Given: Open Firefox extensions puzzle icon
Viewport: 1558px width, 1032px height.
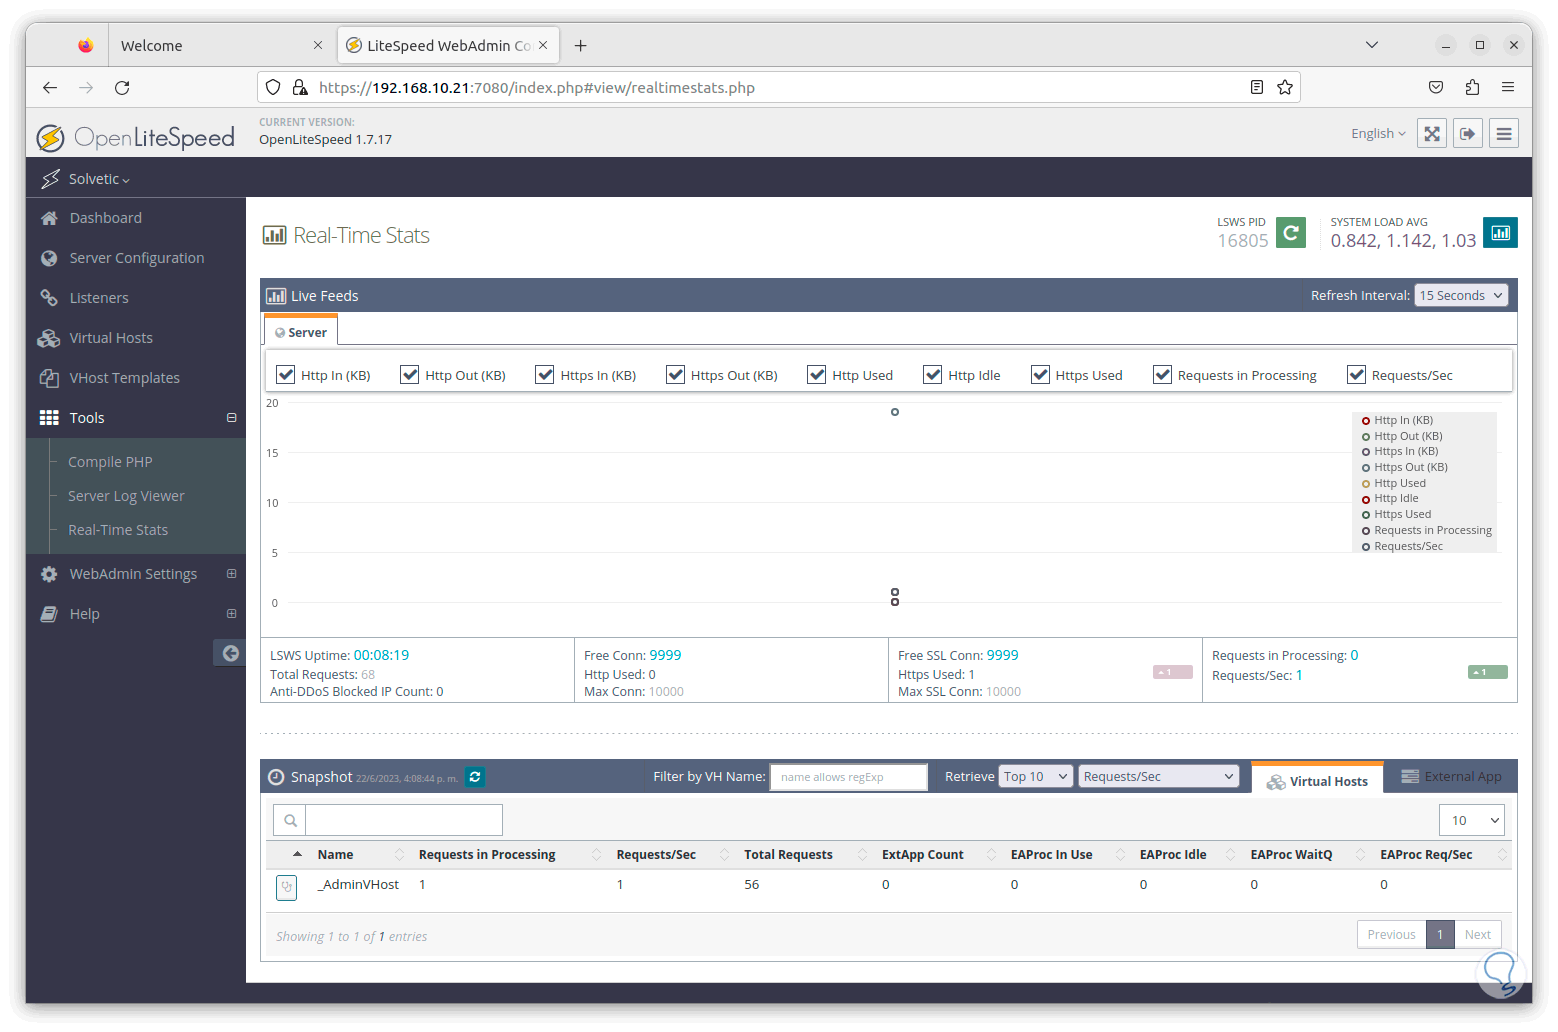Looking at the screenshot, I should (1472, 88).
